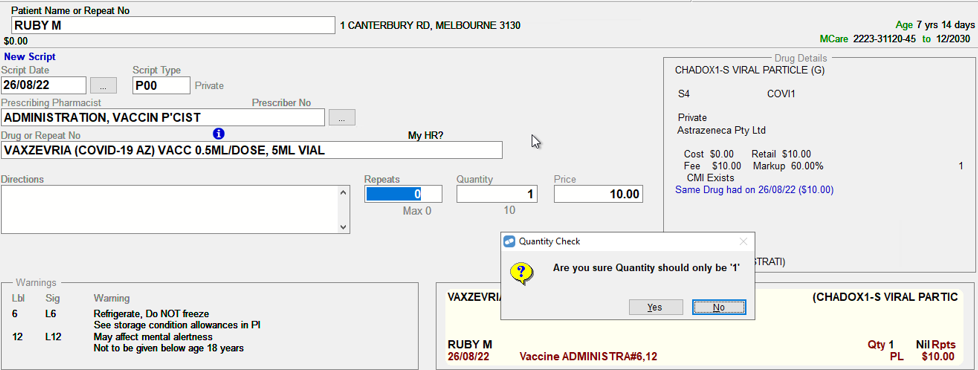Click the Prescribing Pharmacist field
The image size is (978, 370).
point(163,117)
